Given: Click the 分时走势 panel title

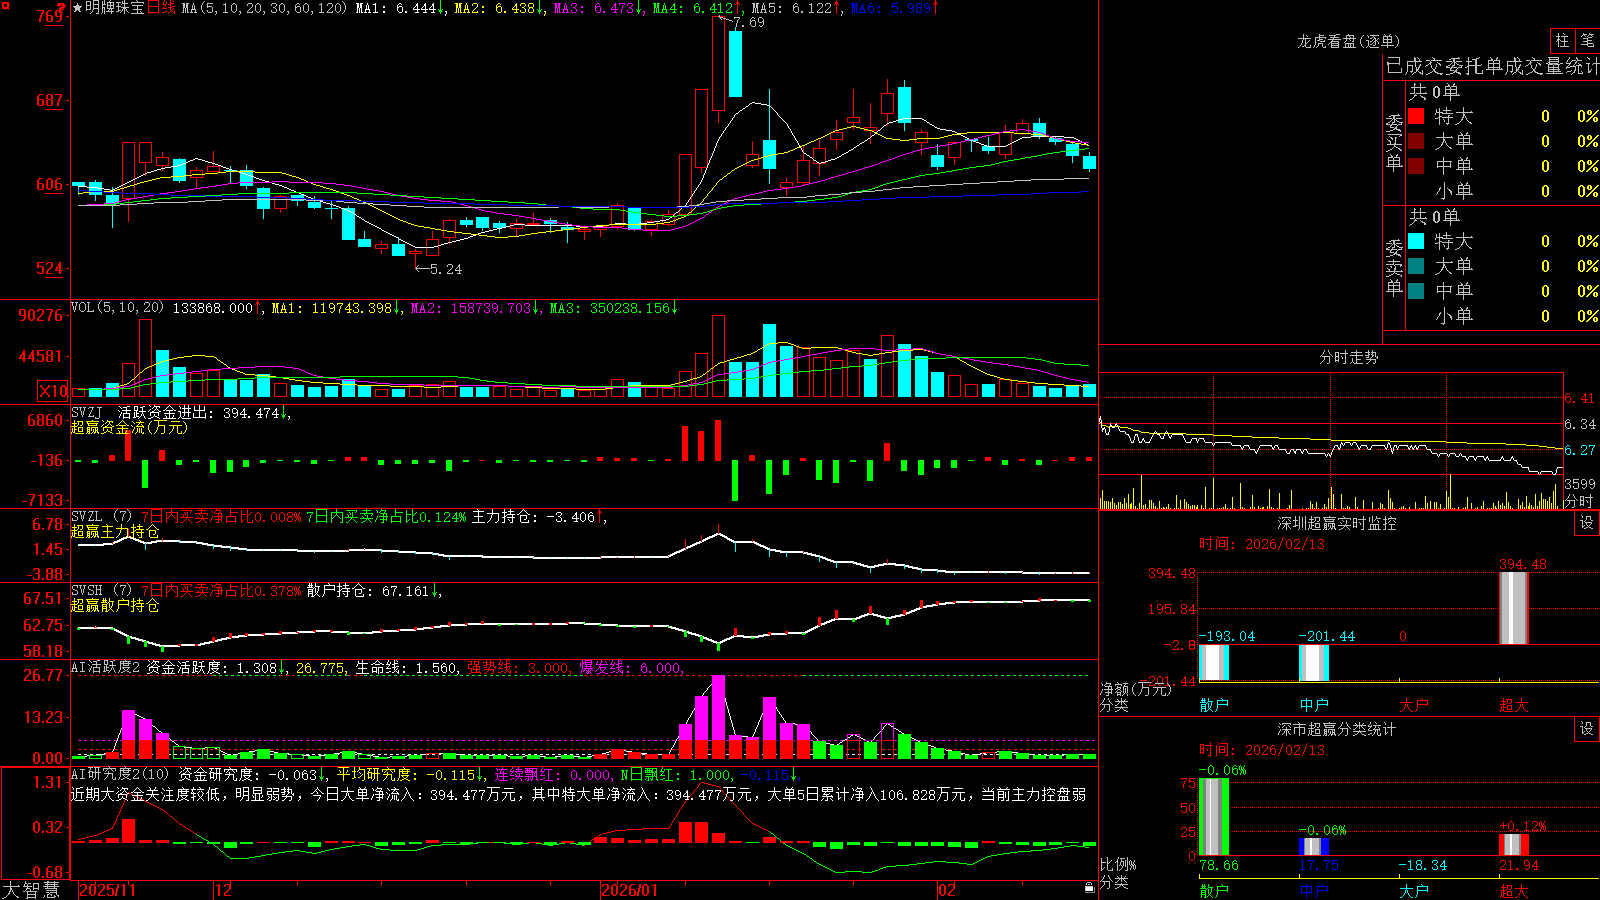Looking at the screenshot, I should pyautogui.click(x=1349, y=357).
